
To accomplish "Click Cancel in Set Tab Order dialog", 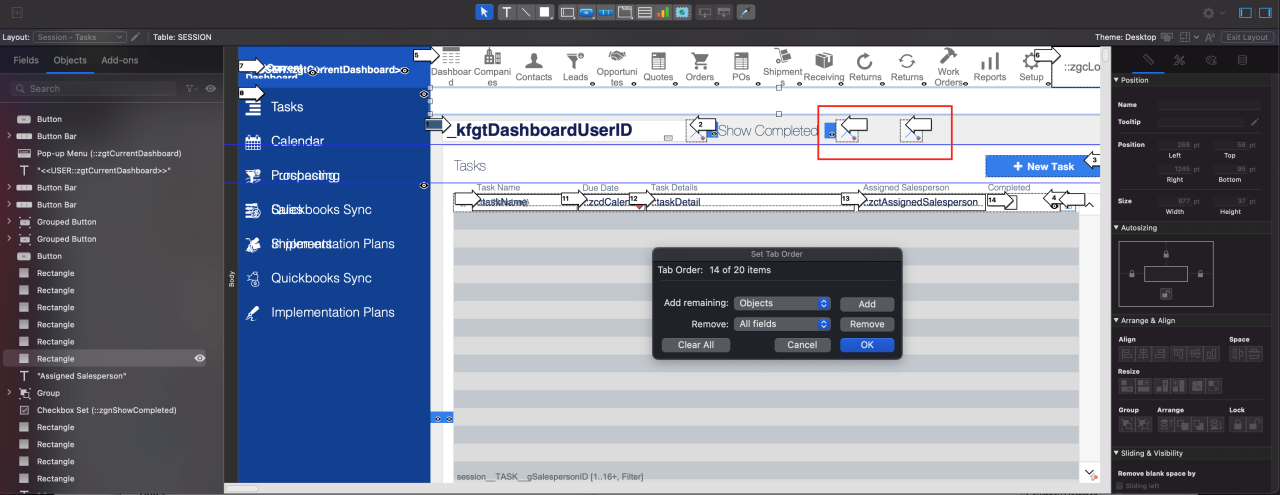I will coord(802,345).
